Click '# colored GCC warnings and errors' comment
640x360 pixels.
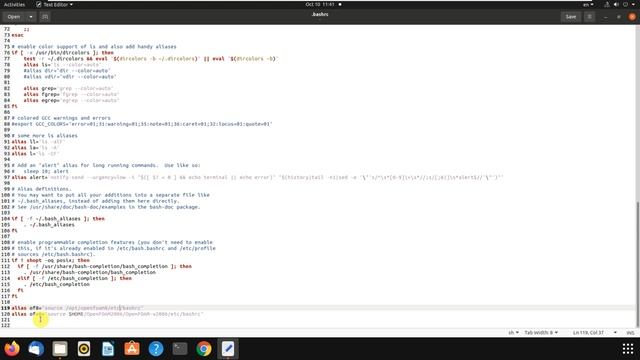pos(61,118)
